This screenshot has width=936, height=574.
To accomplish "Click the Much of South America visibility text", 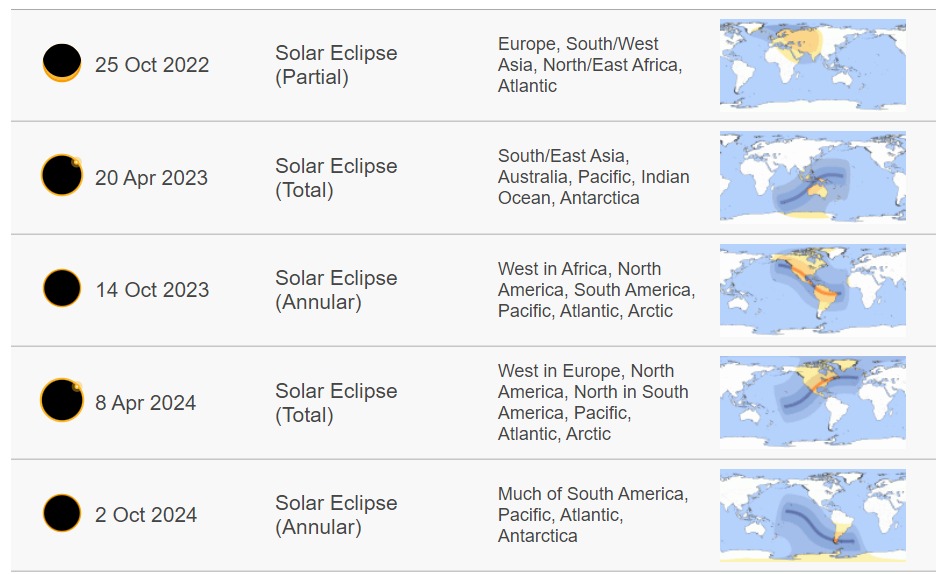I will (593, 515).
